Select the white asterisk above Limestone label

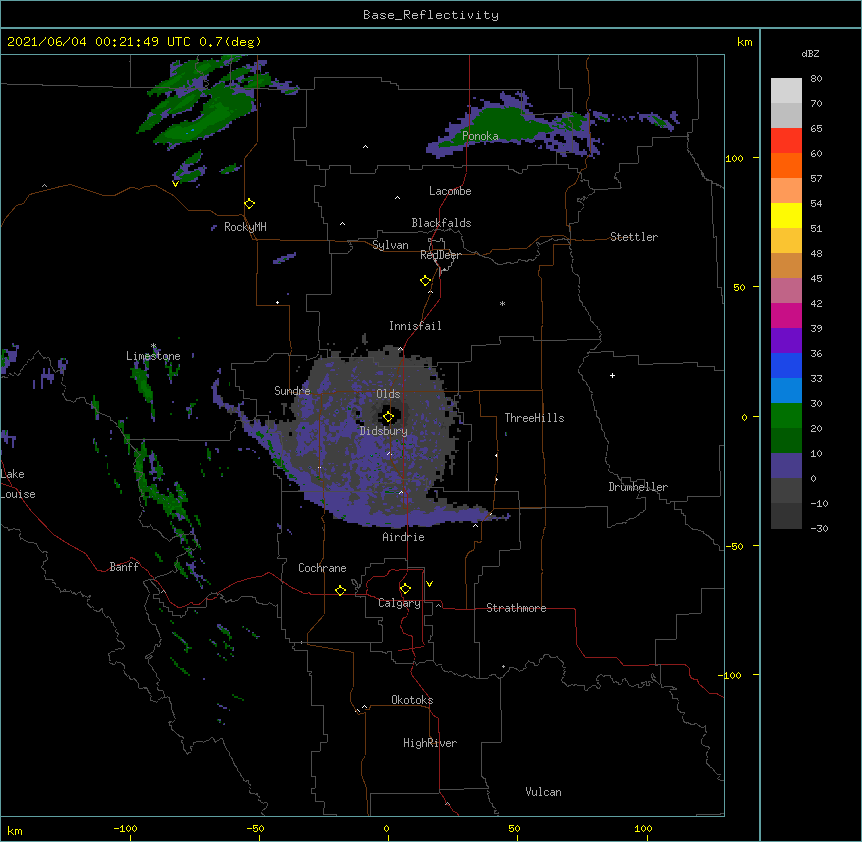[153, 346]
